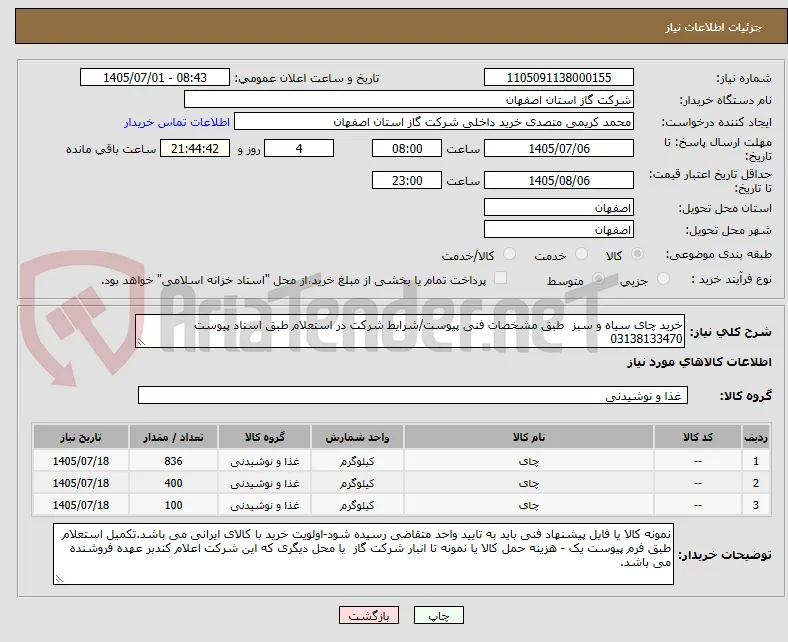Click the deadline time field 08:00
The width and height of the screenshot is (788, 642).
407,148
